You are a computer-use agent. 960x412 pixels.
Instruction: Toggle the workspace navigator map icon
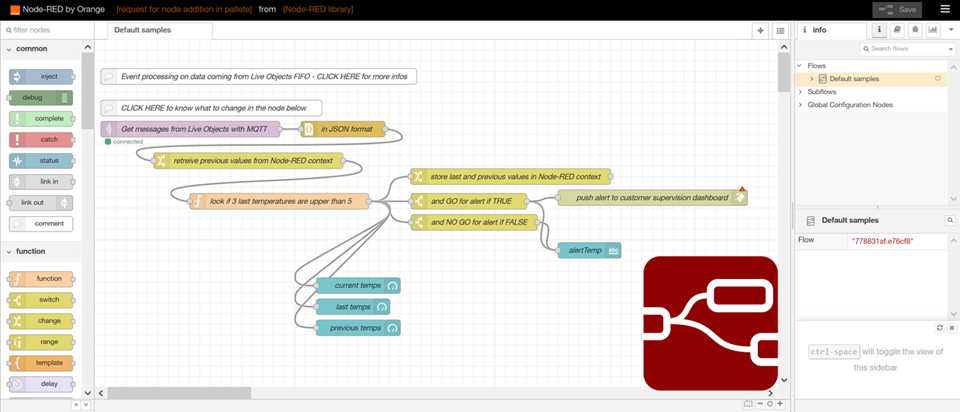click(748, 404)
